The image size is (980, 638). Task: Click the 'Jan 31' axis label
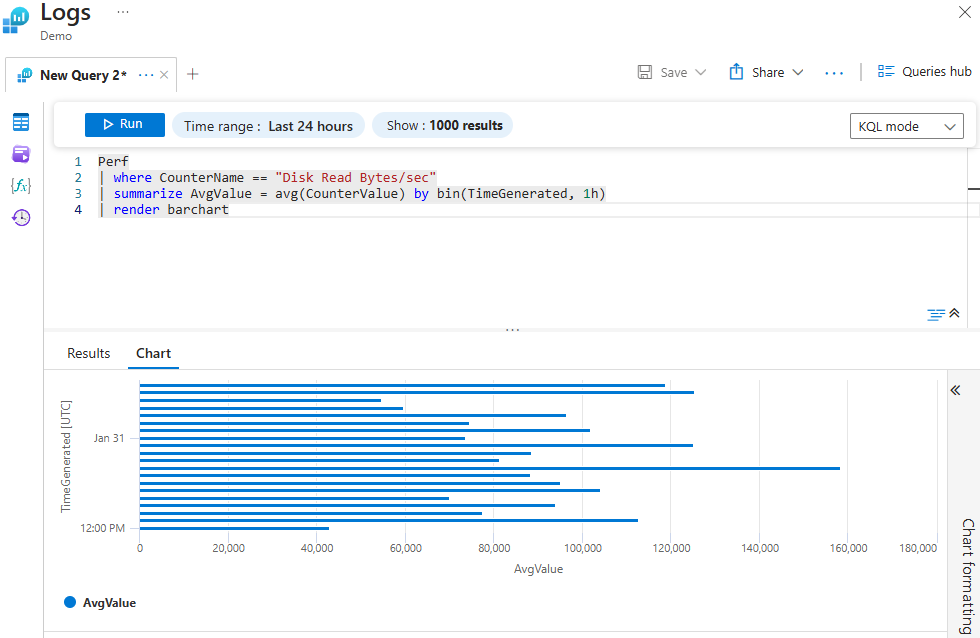pos(109,438)
